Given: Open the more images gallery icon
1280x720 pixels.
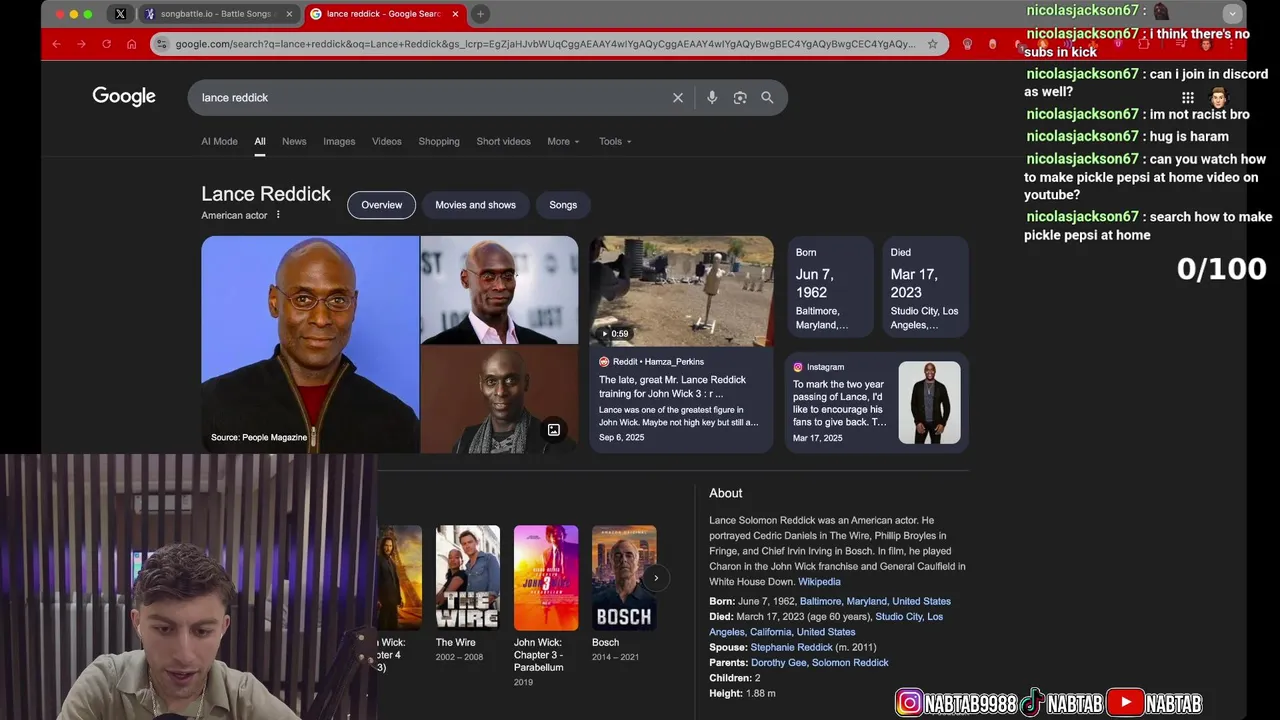Looking at the screenshot, I should [x=553, y=430].
